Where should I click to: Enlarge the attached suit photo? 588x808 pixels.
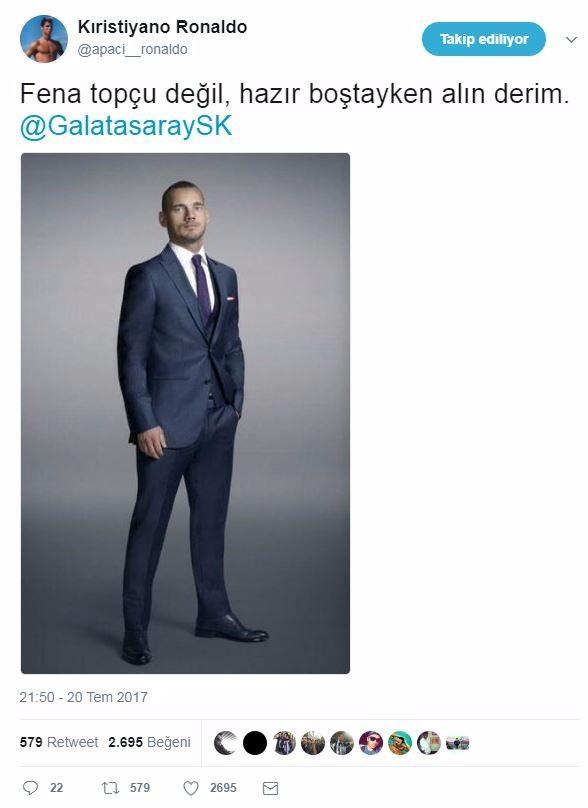(x=186, y=413)
